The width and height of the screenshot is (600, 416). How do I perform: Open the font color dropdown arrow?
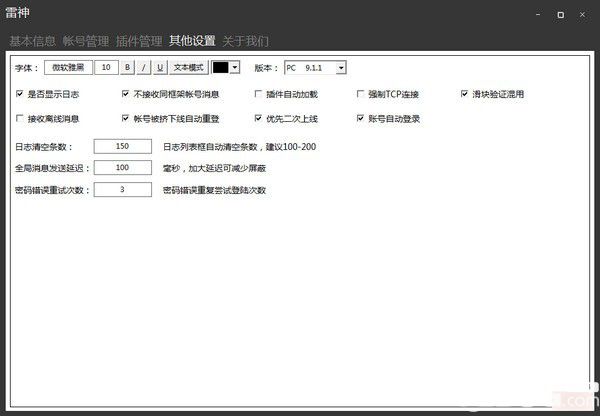click(235, 67)
